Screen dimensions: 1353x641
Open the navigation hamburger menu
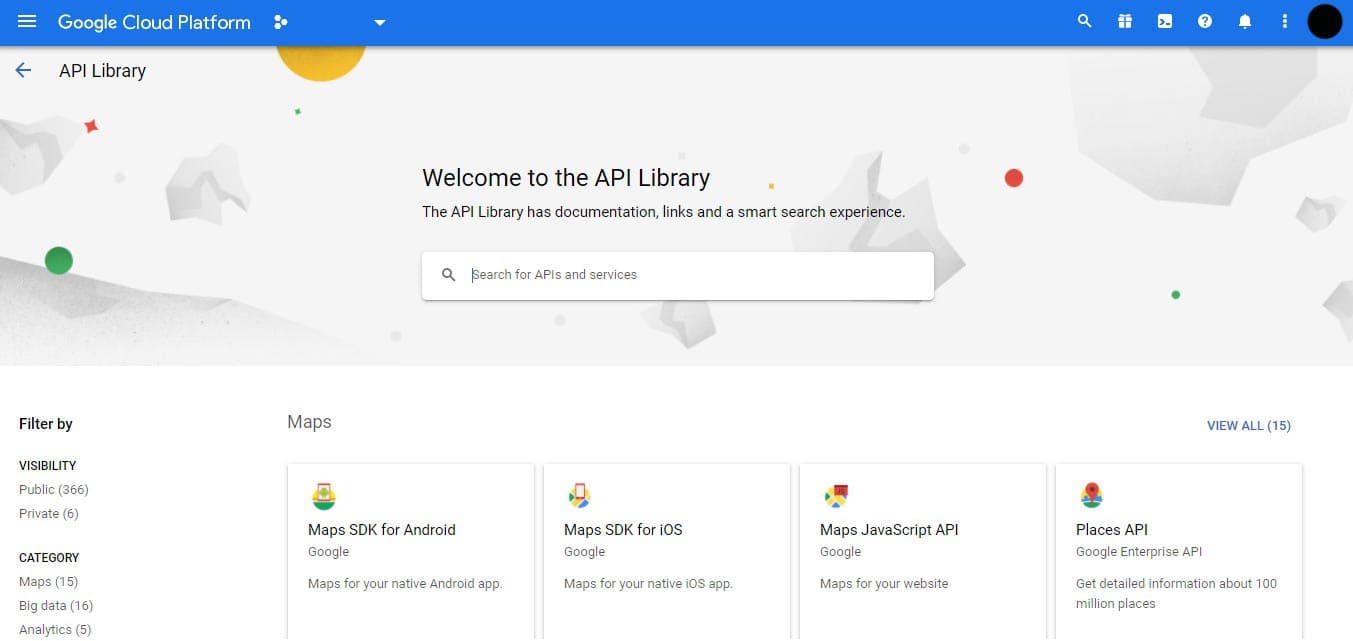tap(26, 21)
